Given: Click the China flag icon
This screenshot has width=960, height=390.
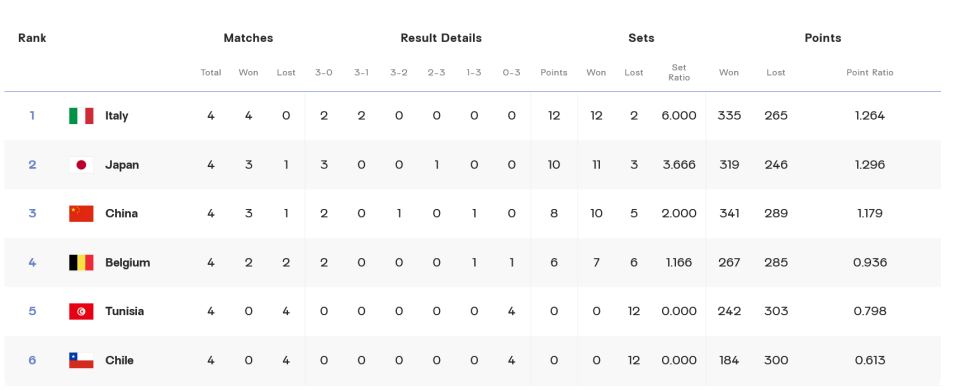Looking at the screenshot, I should [x=81, y=214].
